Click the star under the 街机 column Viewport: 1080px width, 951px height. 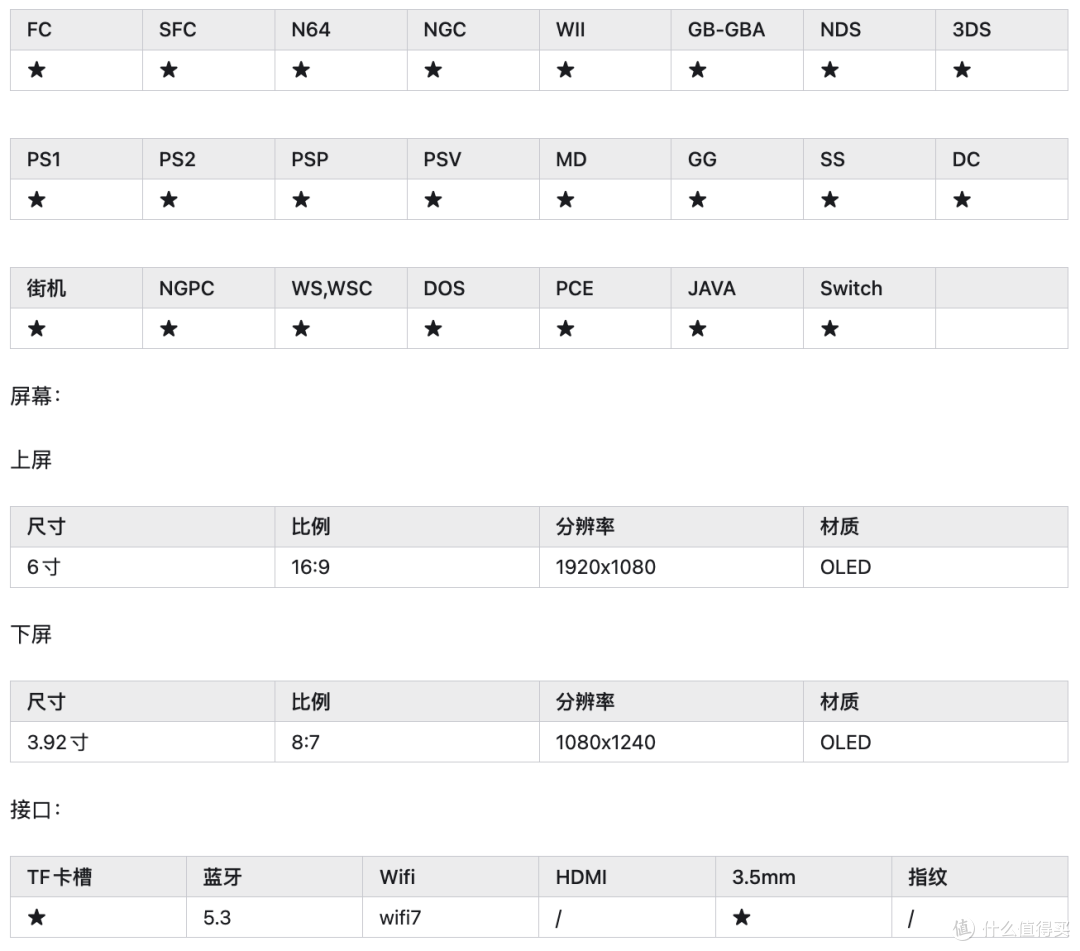37,328
